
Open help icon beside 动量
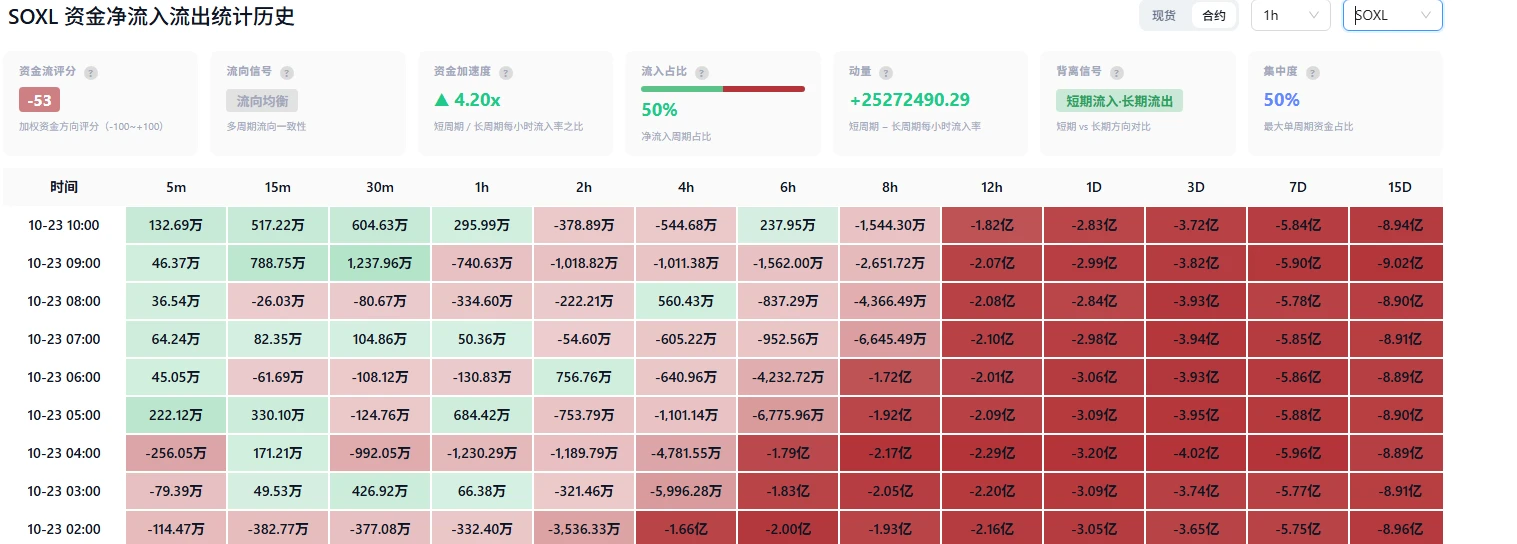click(886, 73)
